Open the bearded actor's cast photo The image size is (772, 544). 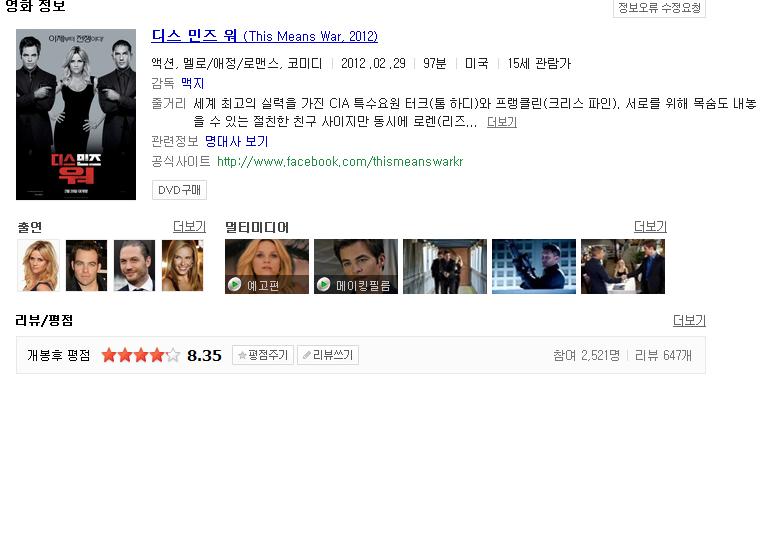pyautogui.click(x=134, y=265)
